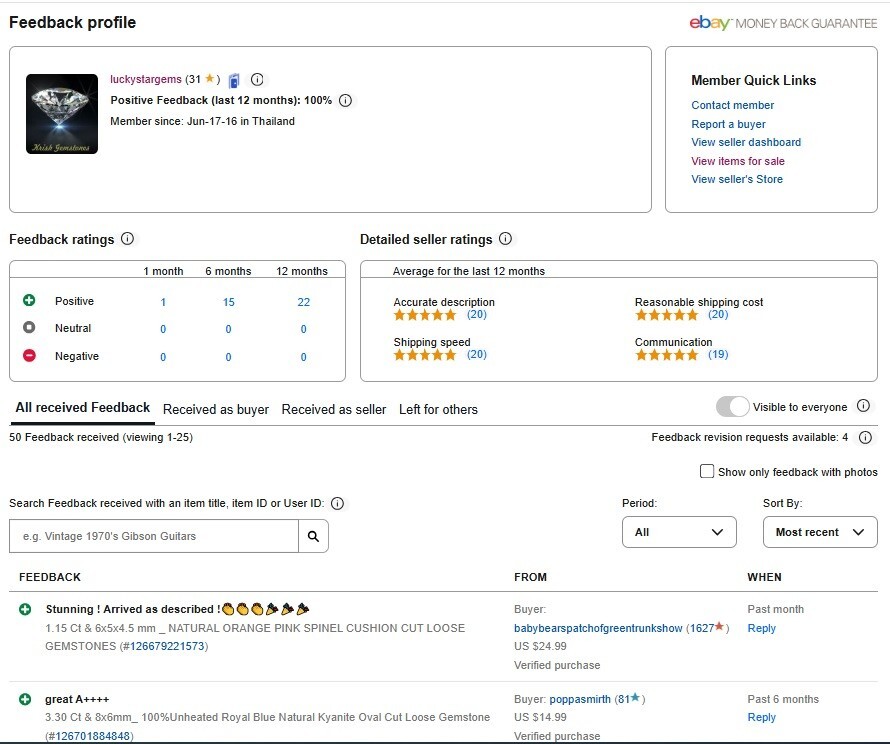
Task: Click info icon by Feedback revision requests
Action: point(865,437)
